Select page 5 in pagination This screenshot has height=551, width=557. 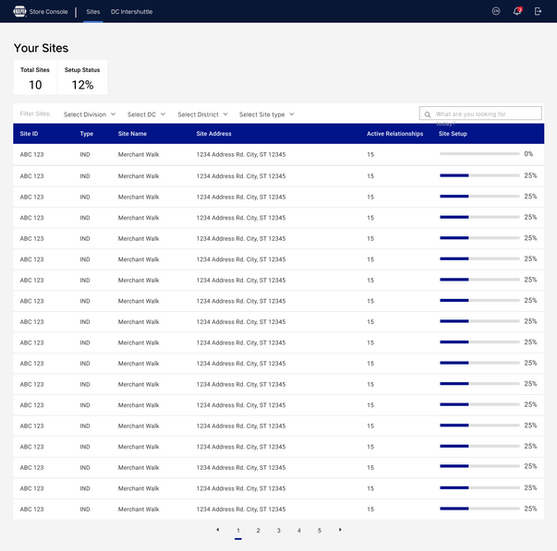(x=319, y=530)
